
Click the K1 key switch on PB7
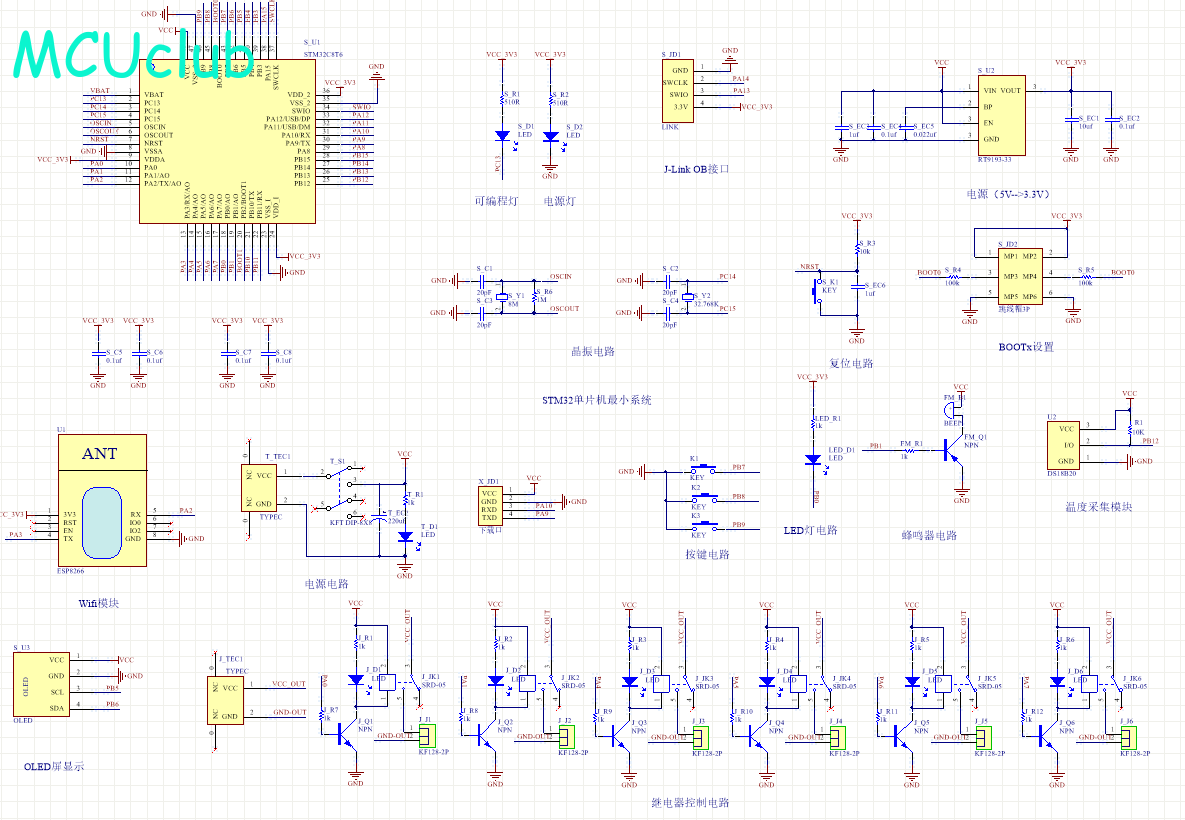(x=697, y=468)
